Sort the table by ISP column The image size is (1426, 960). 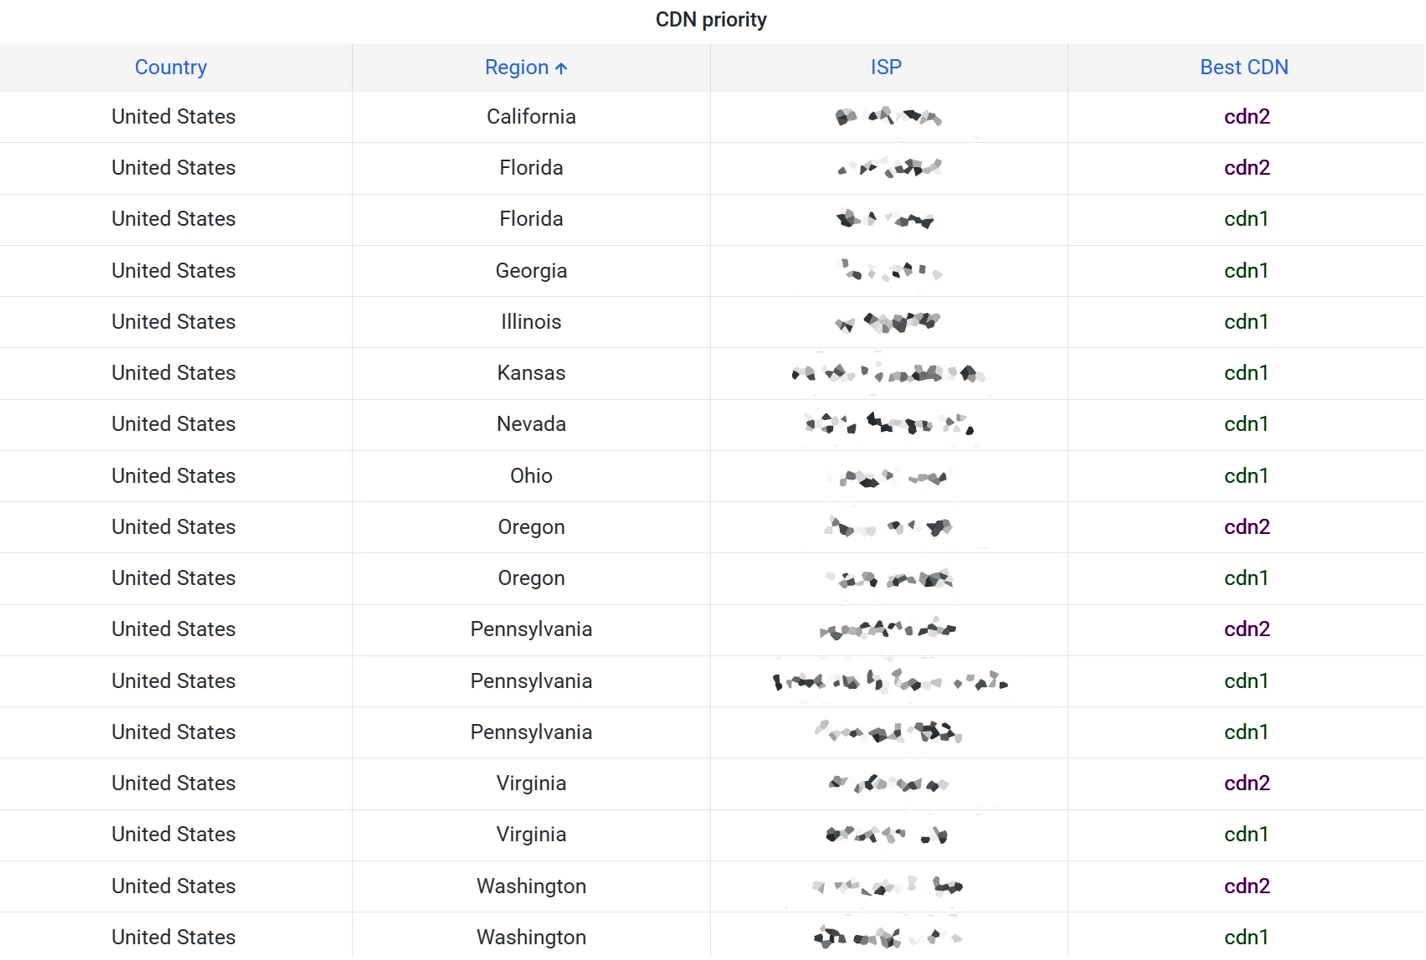886,67
